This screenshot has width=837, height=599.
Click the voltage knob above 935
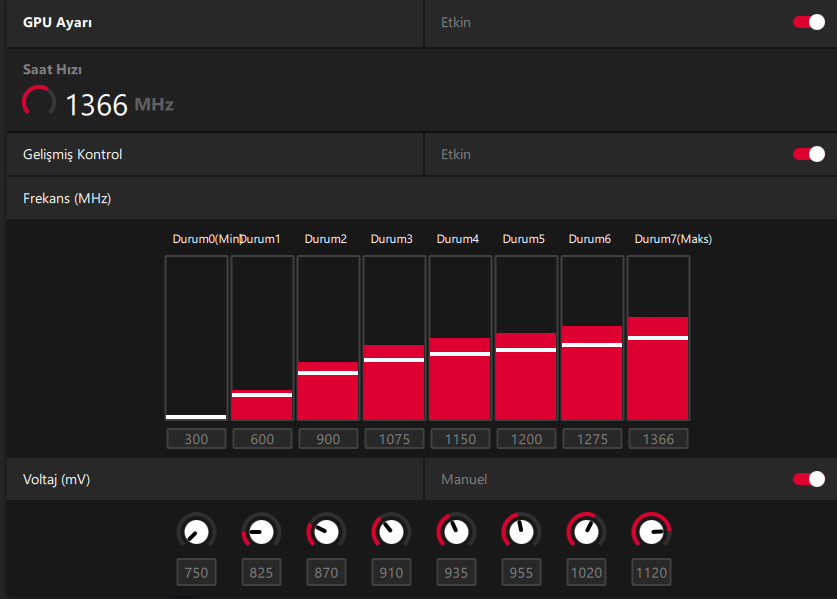[x=456, y=532]
